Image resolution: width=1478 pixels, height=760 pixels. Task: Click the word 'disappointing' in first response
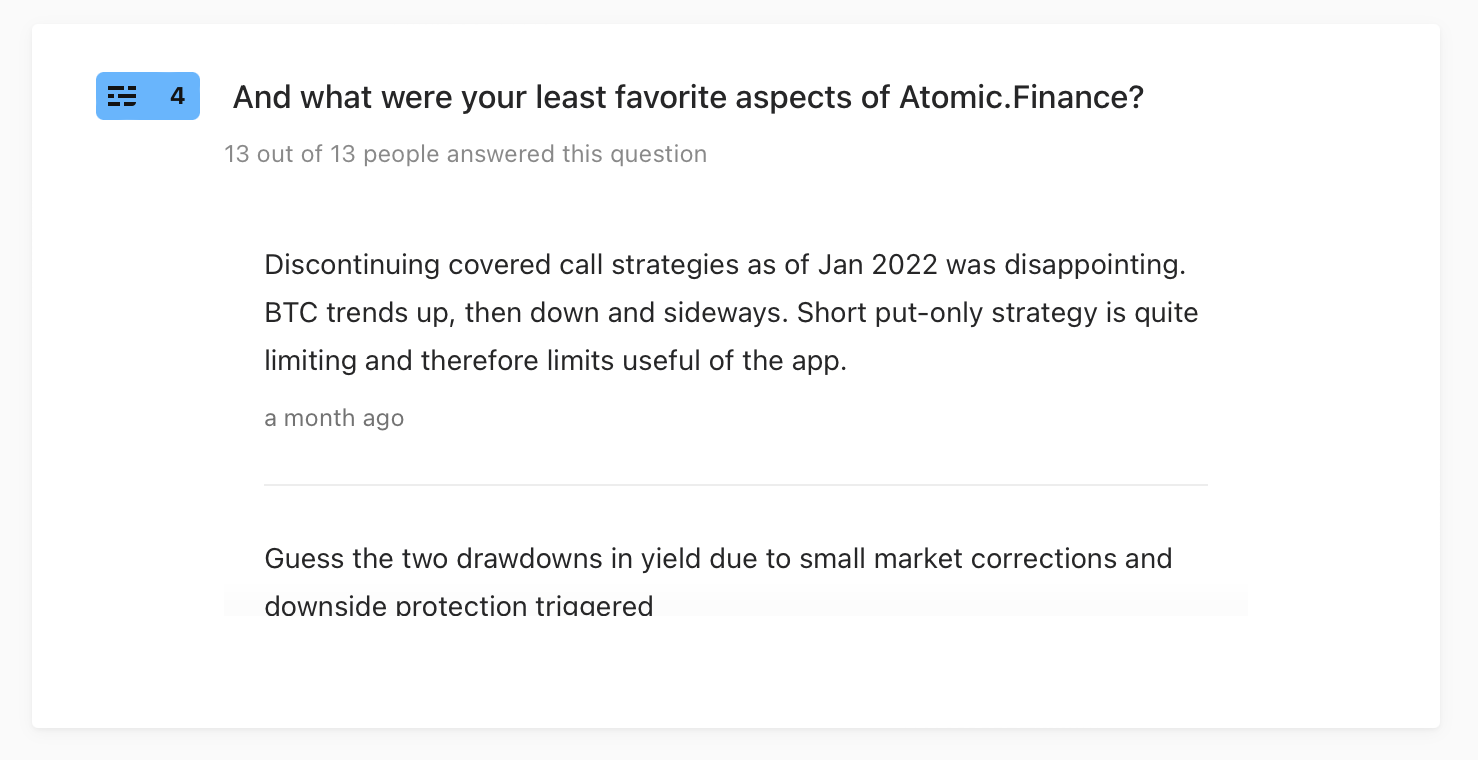click(x=1094, y=265)
